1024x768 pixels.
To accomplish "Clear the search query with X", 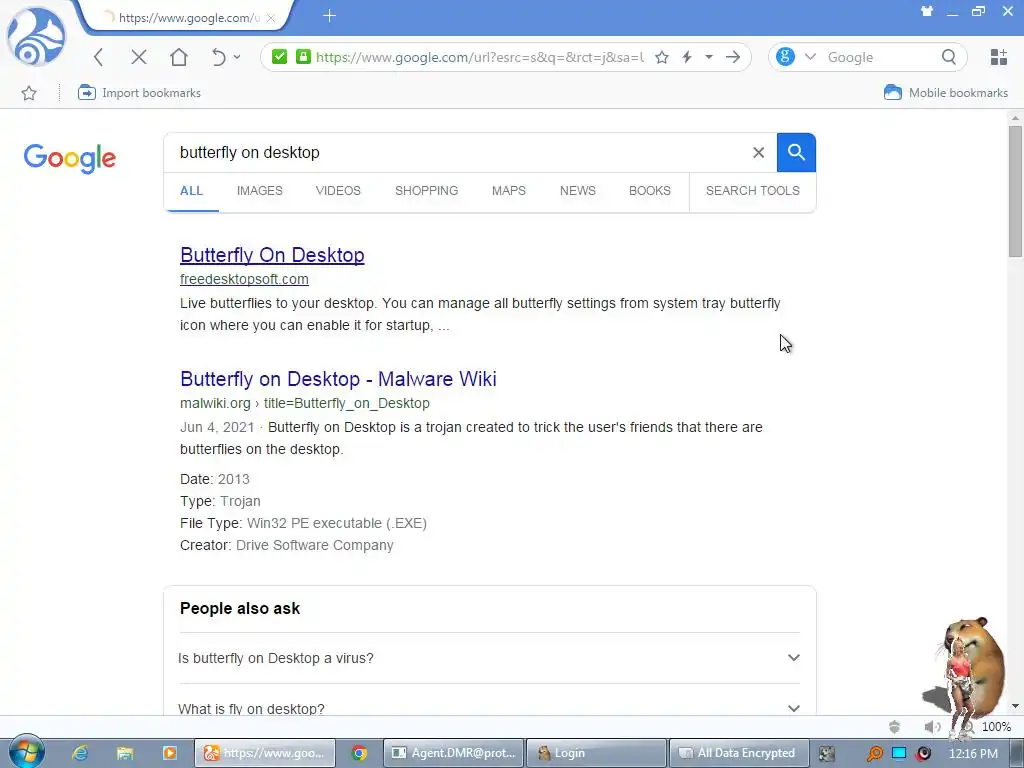I will 758,153.
